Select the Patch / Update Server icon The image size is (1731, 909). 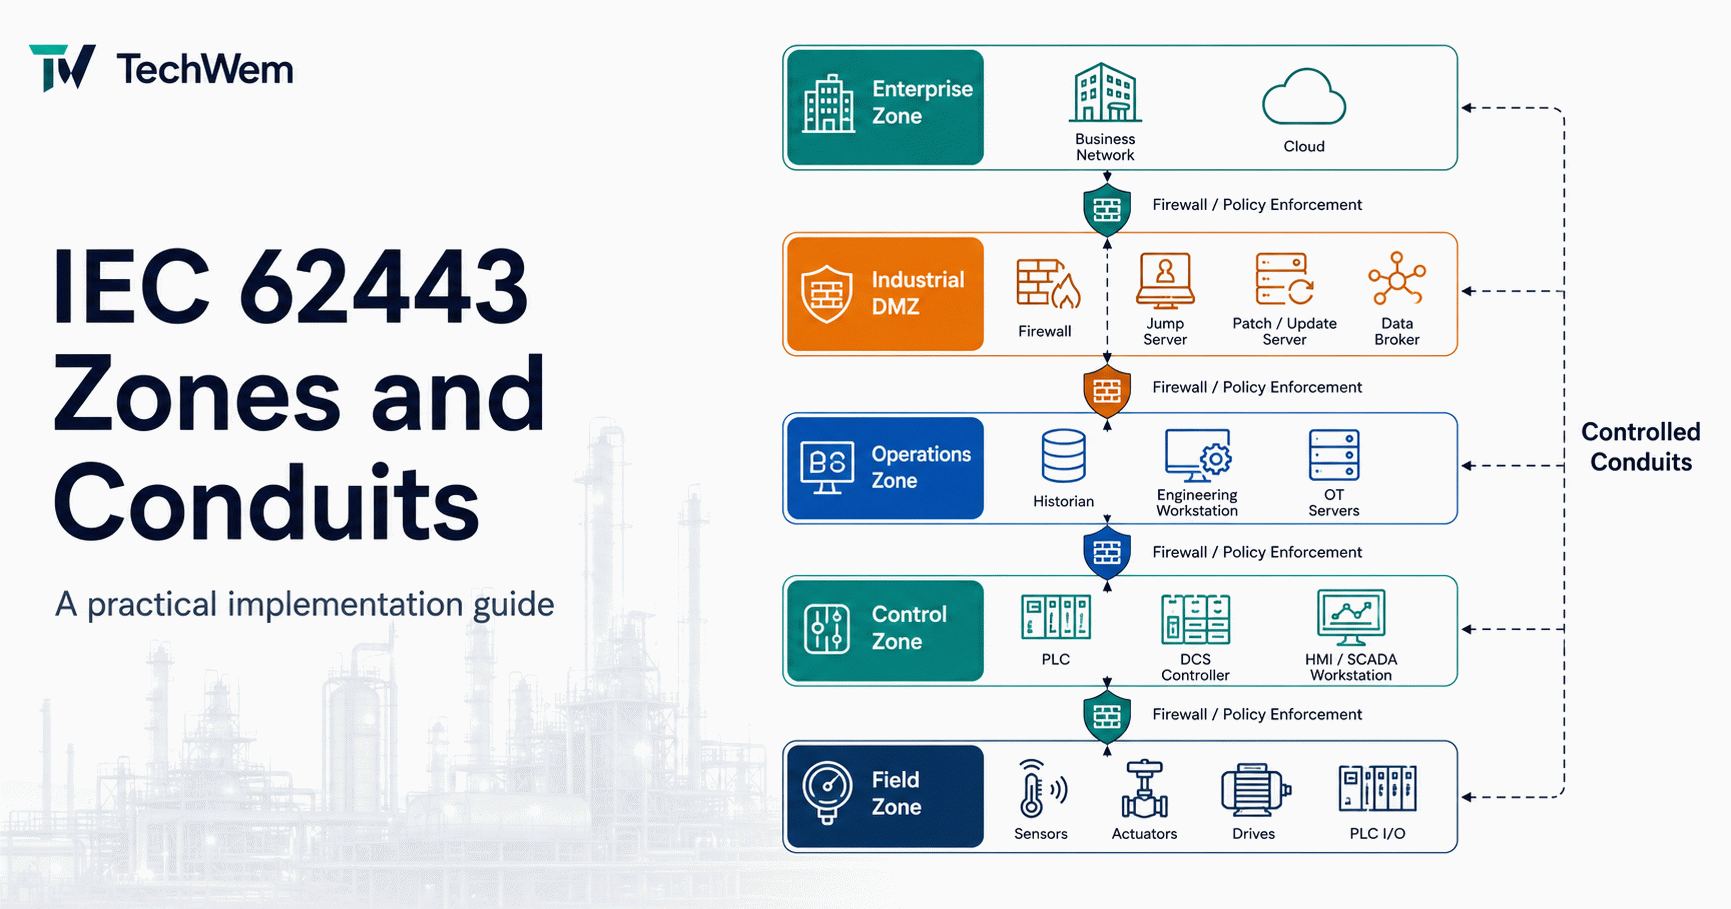click(1284, 279)
